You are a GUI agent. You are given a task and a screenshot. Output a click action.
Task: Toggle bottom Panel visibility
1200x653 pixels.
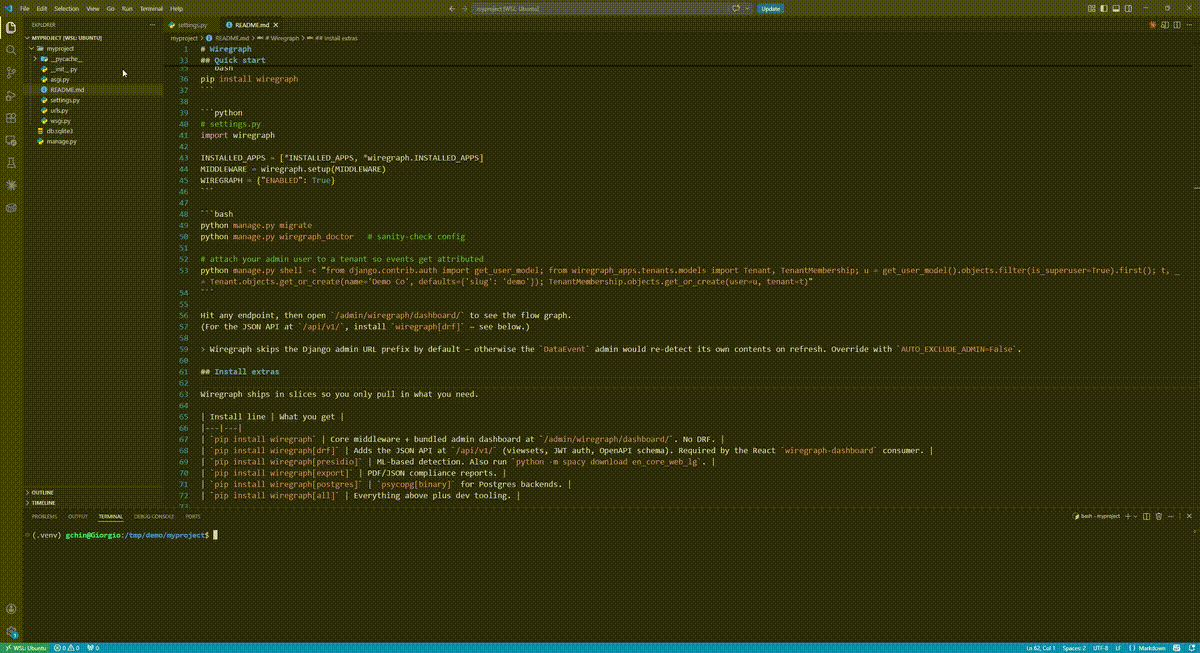[1116, 8]
